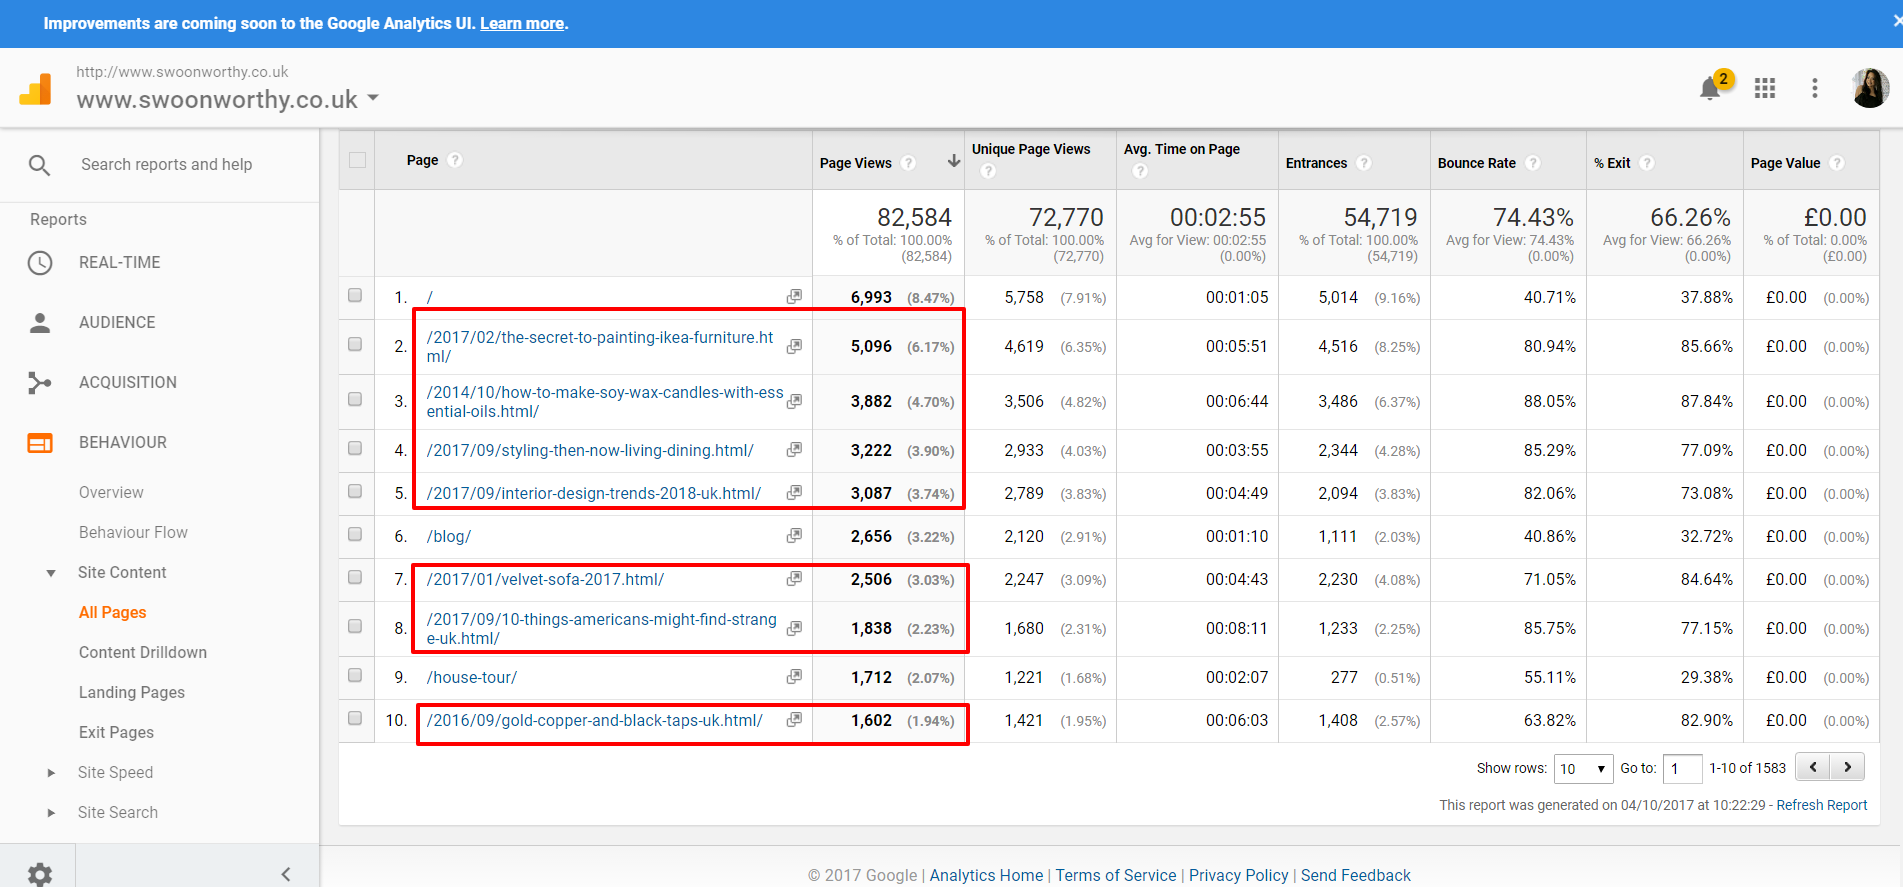The height and width of the screenshot is (887, 1903).
Task: Click the help icon next to Bounce Rate
Action: [x=1533, y=163]
